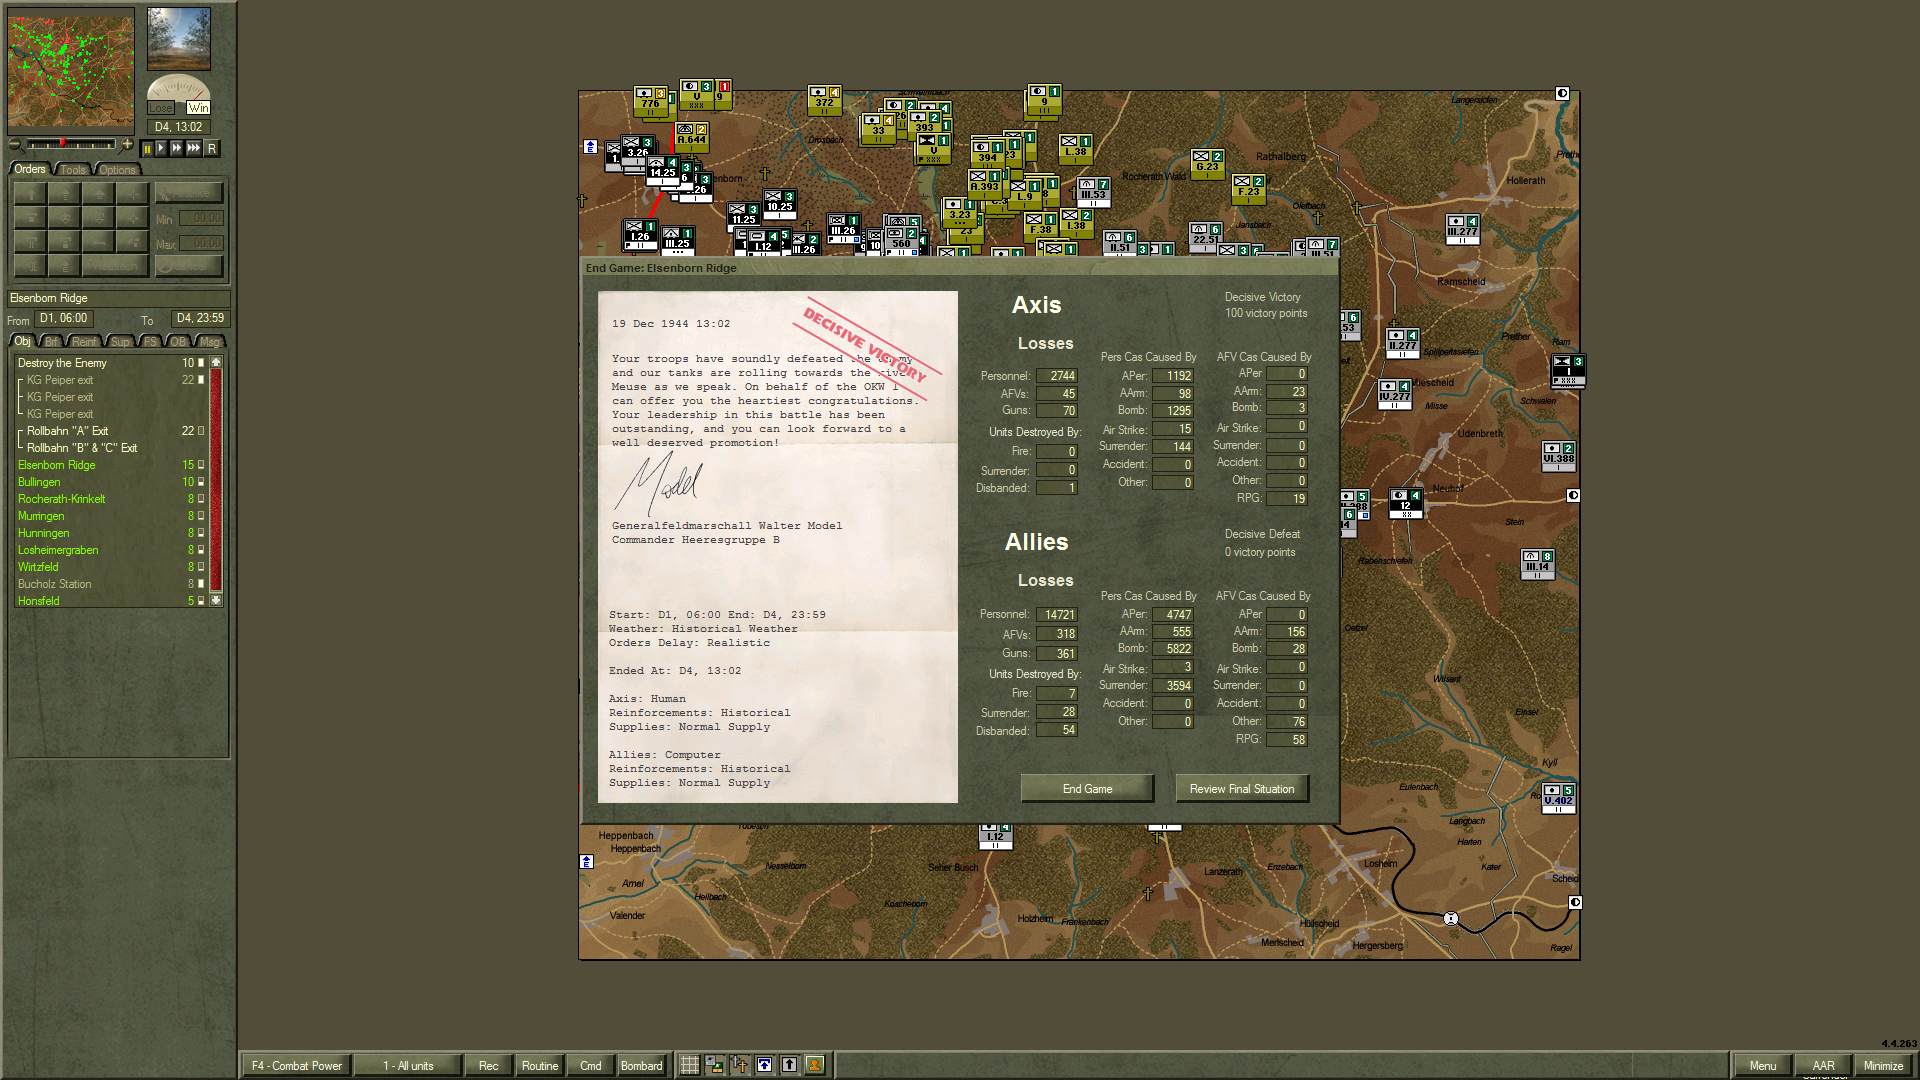Click the weather landscape thumbnail

coord(179,38)
